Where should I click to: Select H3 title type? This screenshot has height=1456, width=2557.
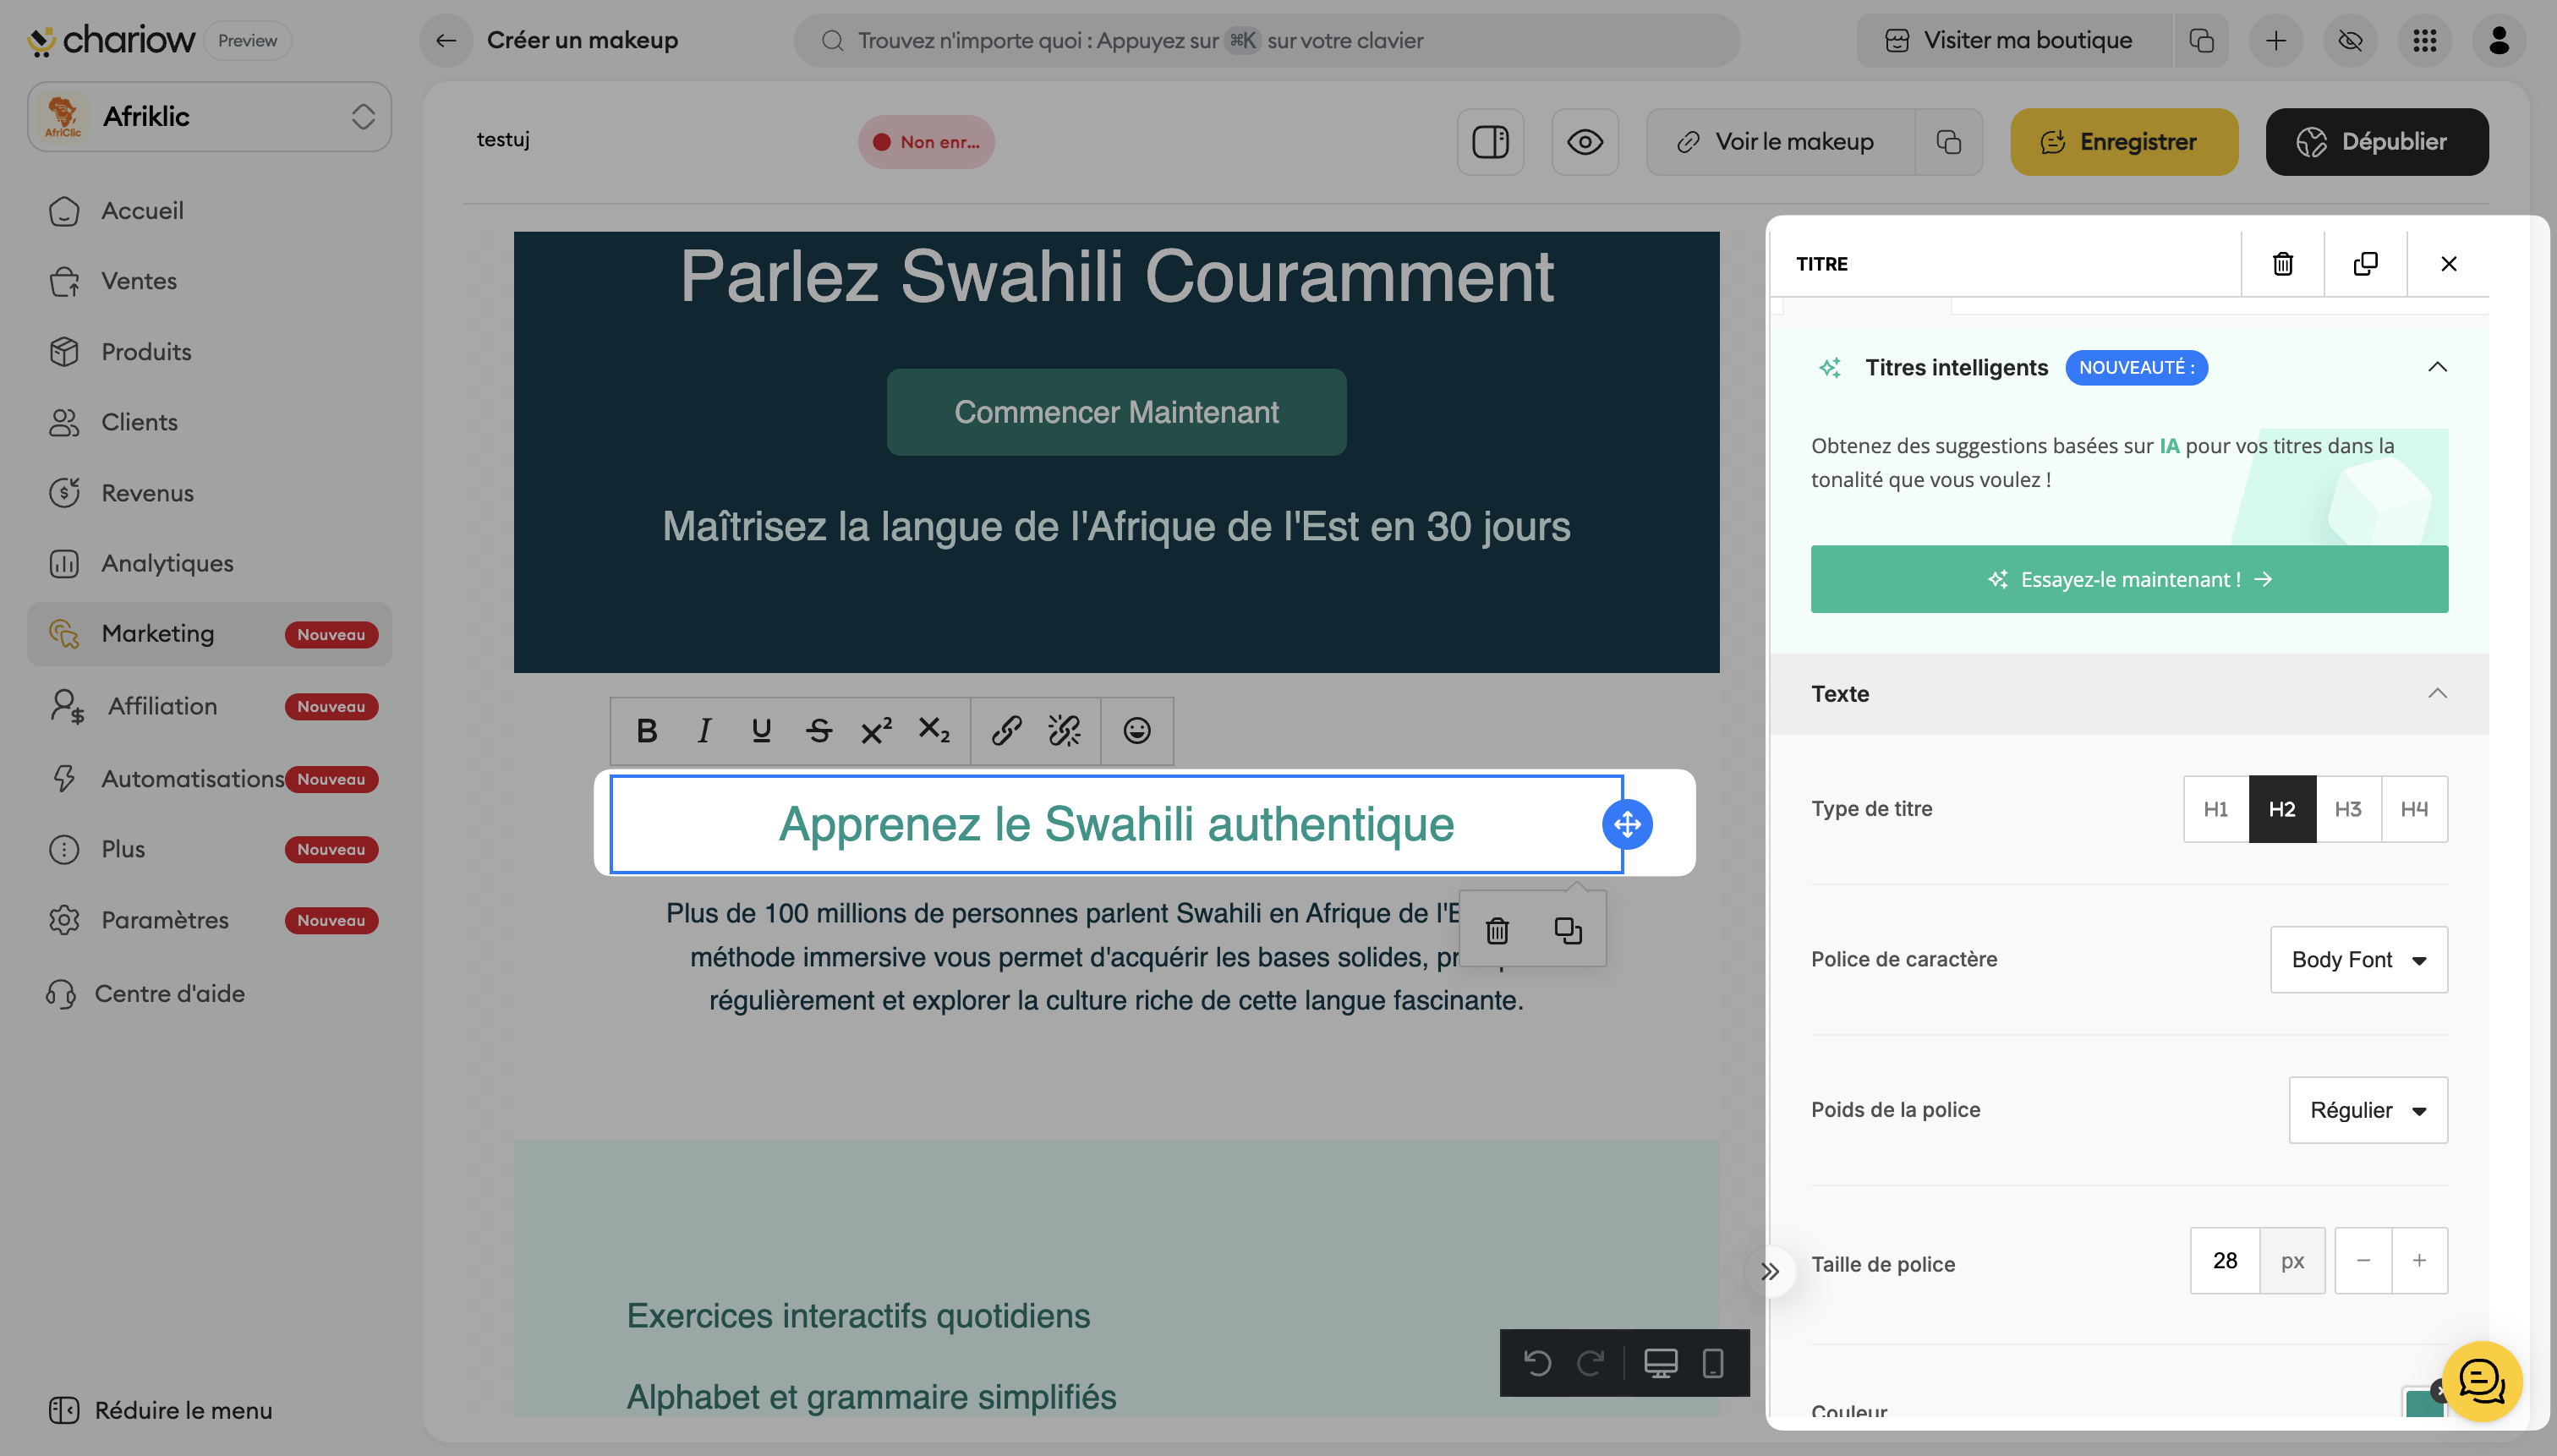[x=2348, y=809]
